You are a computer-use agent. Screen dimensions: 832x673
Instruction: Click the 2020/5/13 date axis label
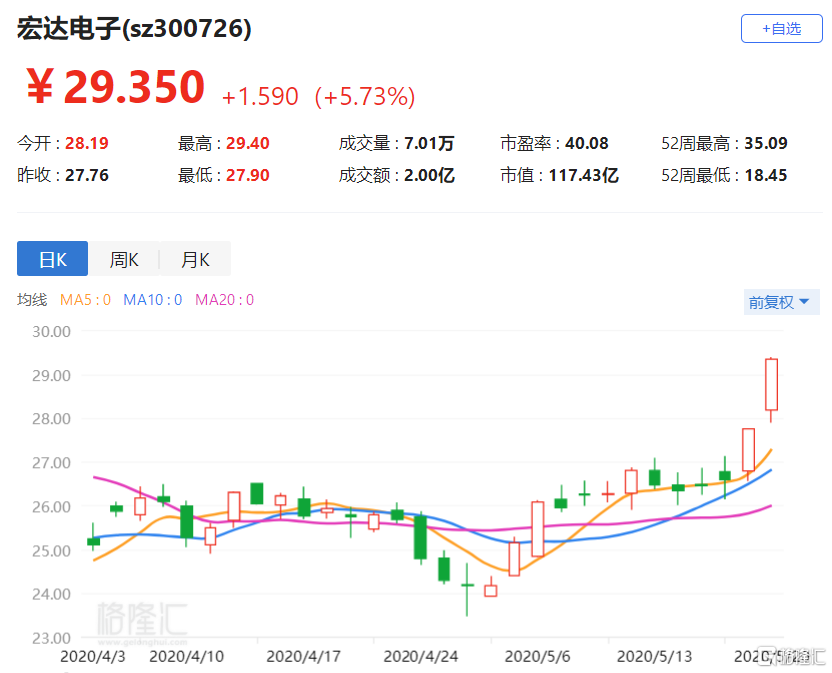click(655, 657)
